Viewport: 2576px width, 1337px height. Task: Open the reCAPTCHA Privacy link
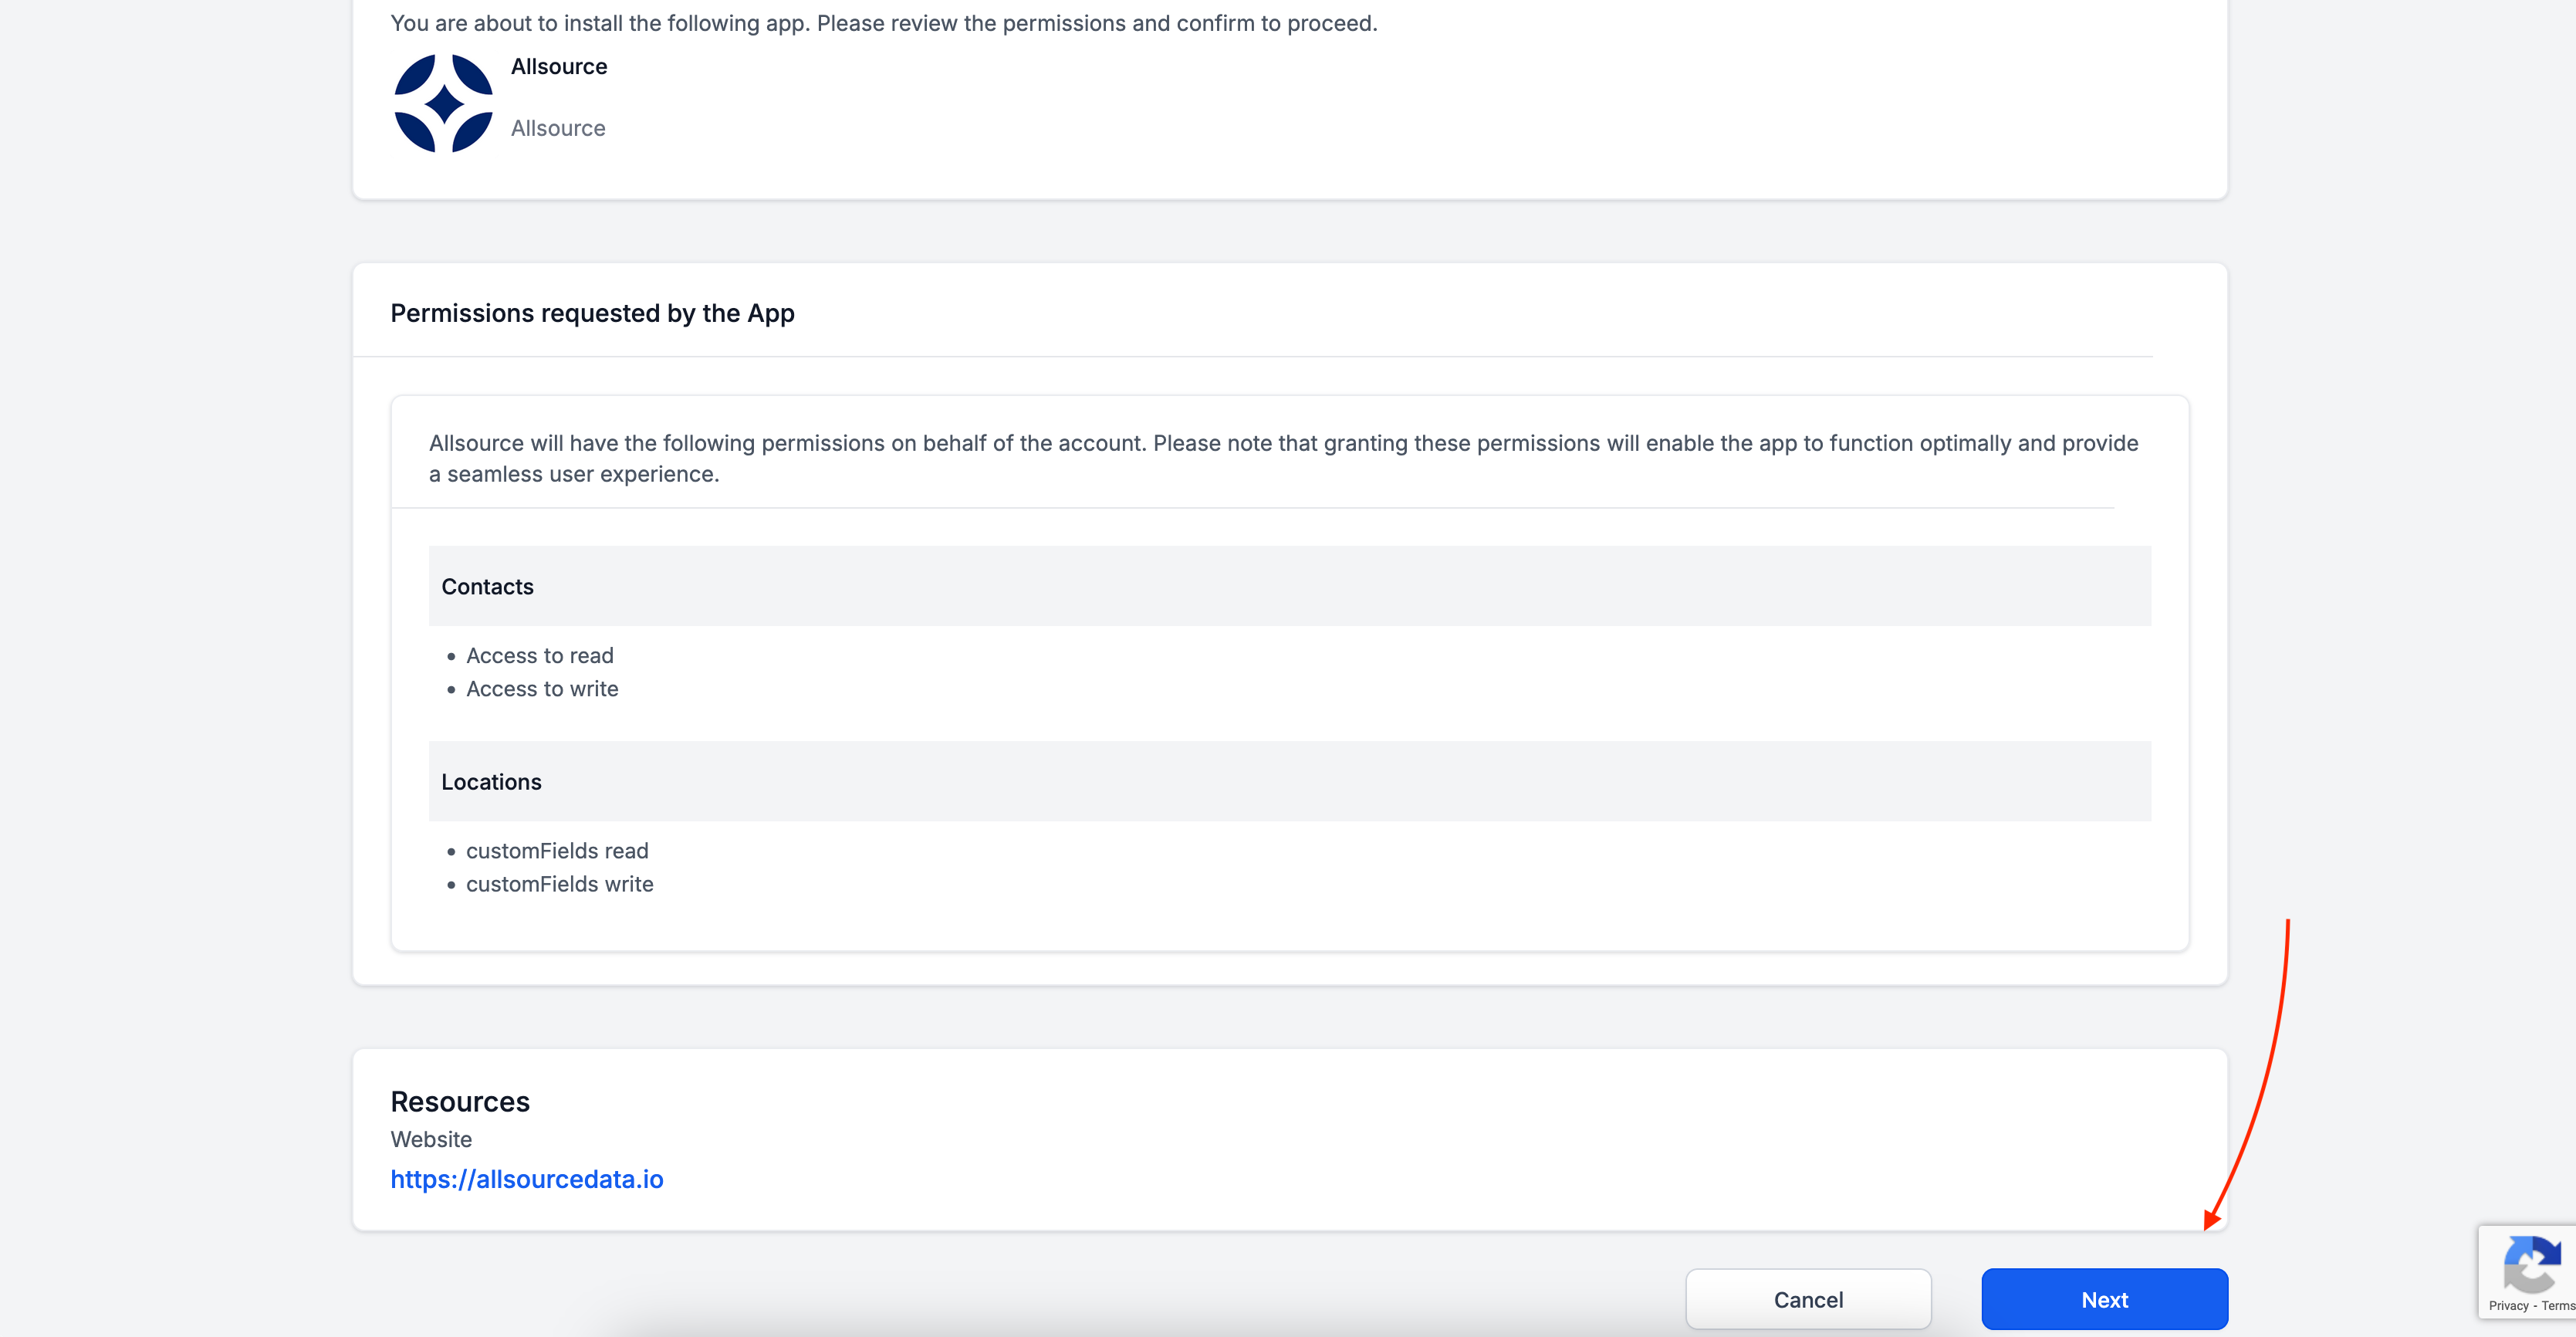(2507, 1305)
